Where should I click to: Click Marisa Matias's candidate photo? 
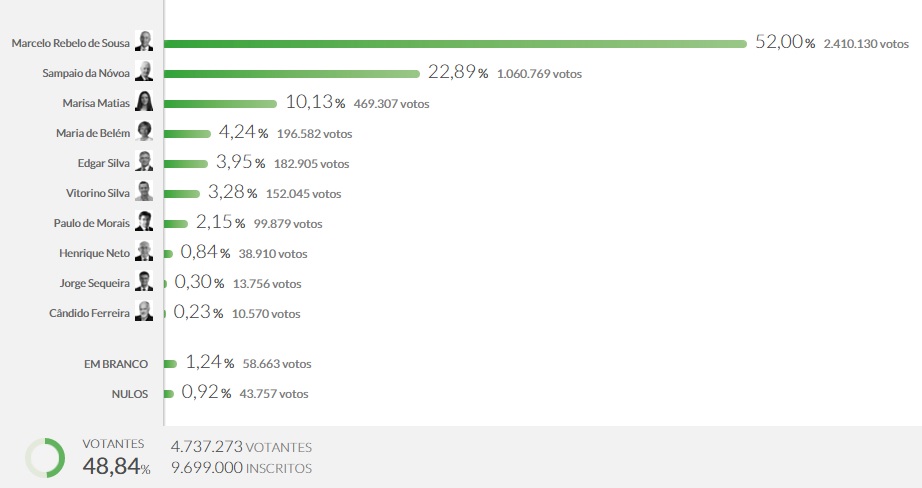coord(145,102)
